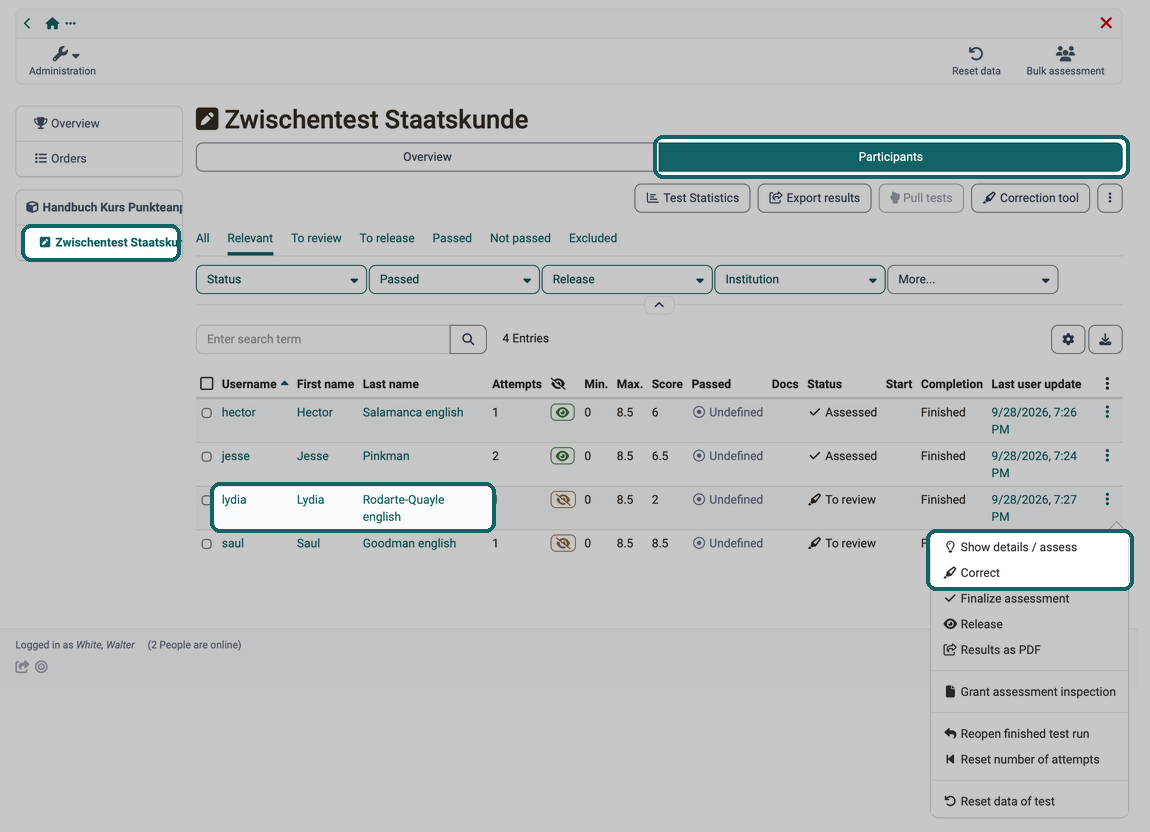The height and width of the screenshot is (832, 1150).
Task: Click the target icon in the footer
Action: coord(42,667)
